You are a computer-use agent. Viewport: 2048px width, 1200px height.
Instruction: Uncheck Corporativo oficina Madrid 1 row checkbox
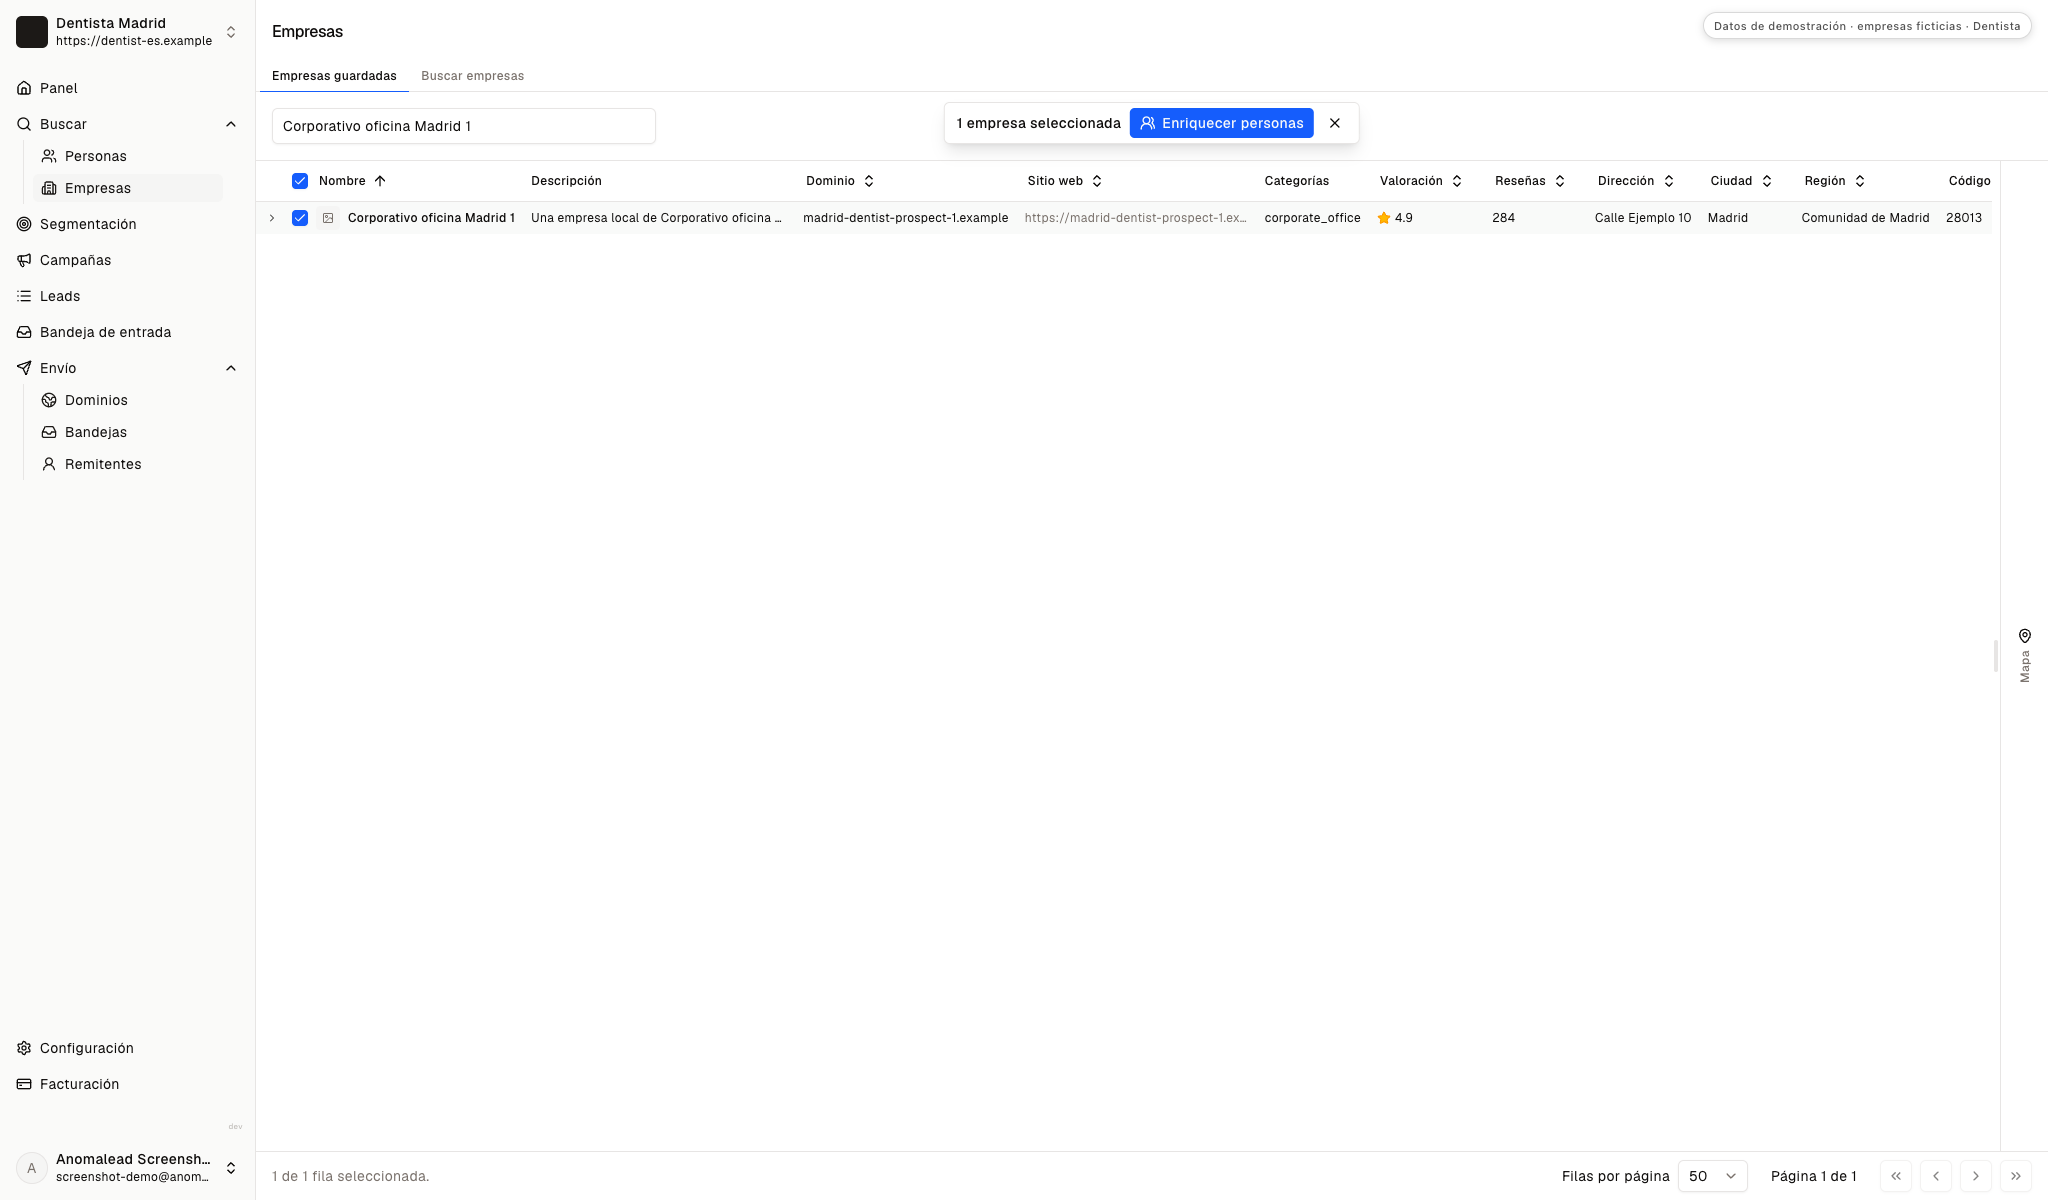300,218
